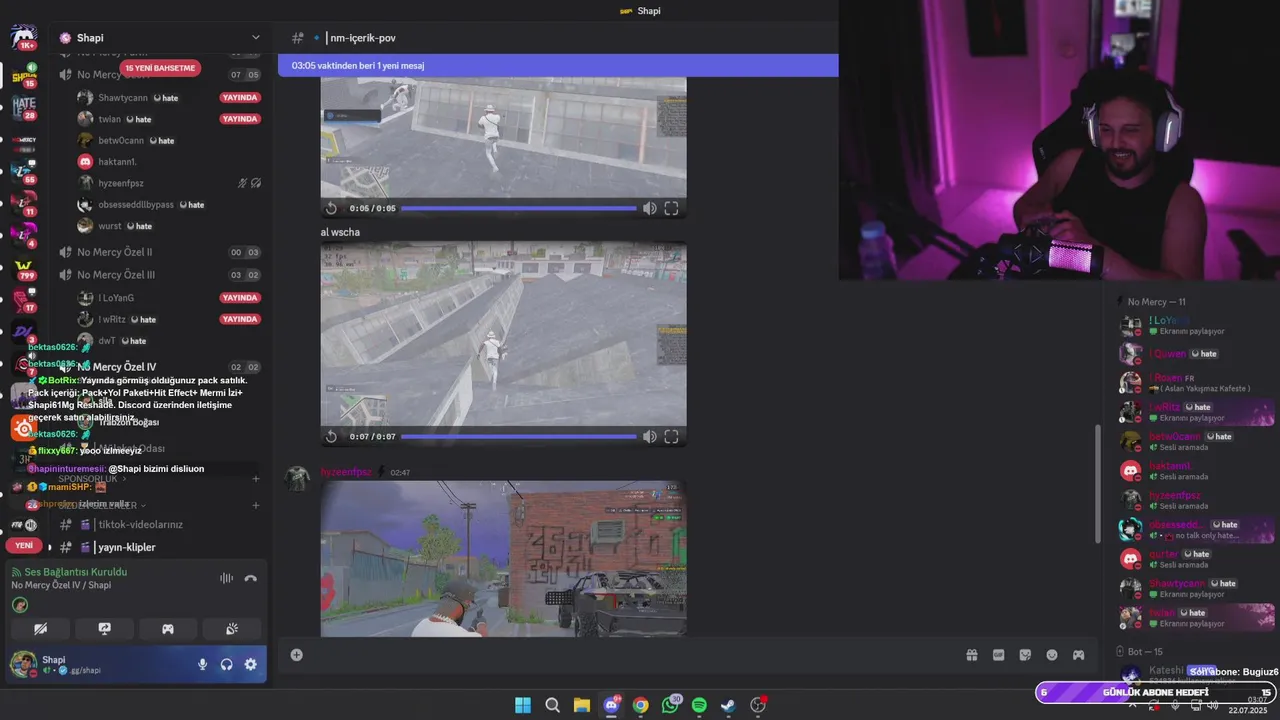The image size is (1280, 720).
Task: Play hyzeenfpsz's posted video thumbnail
Action: click(503, 558)
